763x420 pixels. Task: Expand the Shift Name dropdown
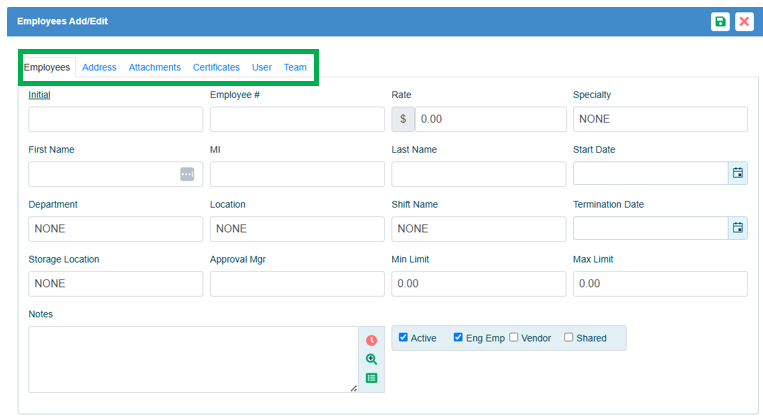pyautogui.click(x=478, y=229)
